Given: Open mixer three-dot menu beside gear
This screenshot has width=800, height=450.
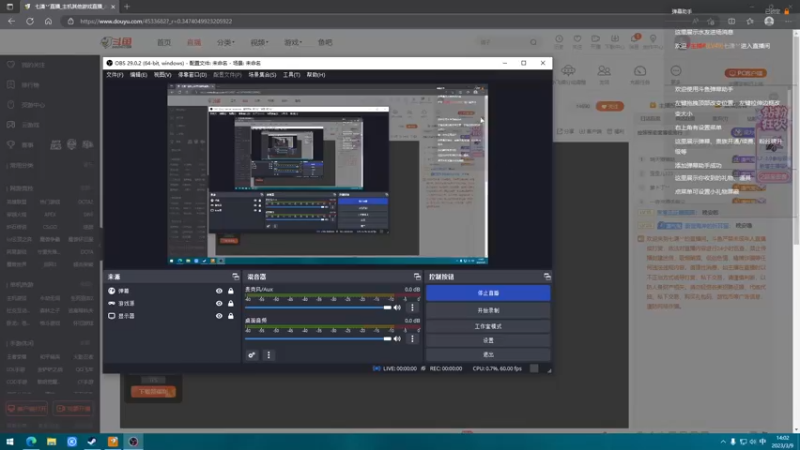Looking at the screenshot, I should (269, 355).
